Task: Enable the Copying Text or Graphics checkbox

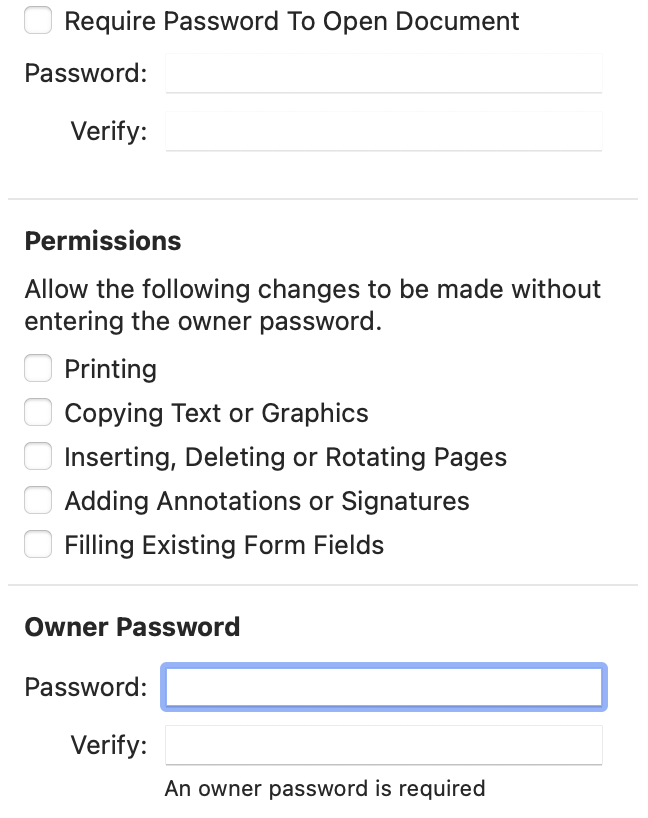Action: [38, 413]
